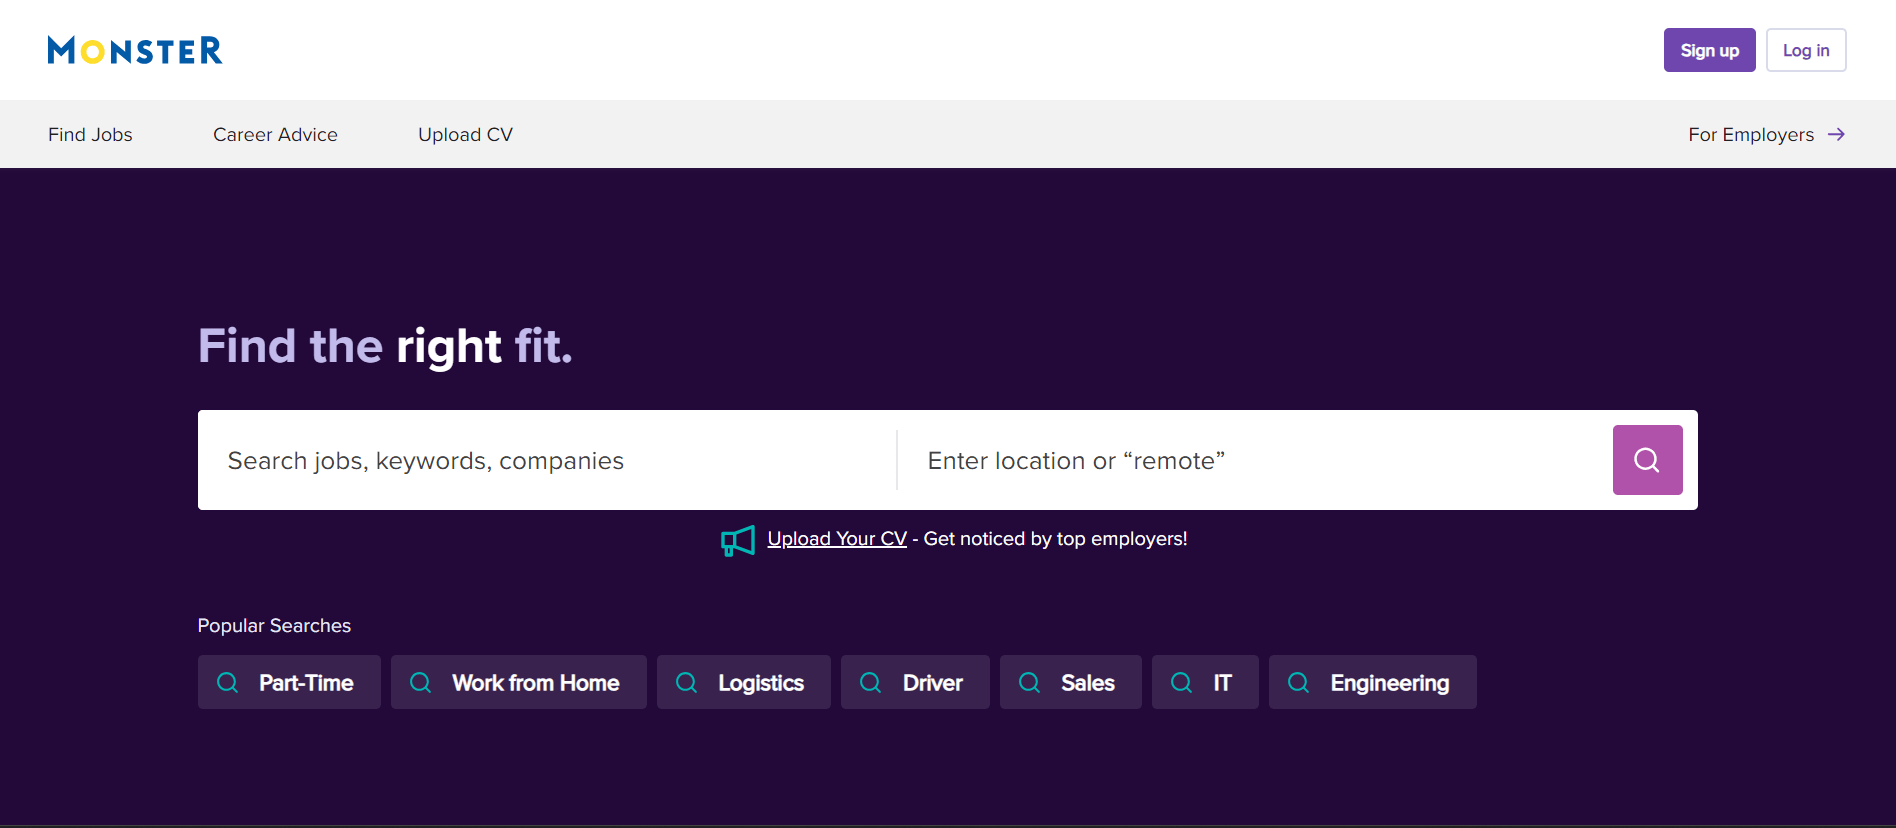Select the Driver popular search
This screenshot has height=828, width=1896.
[x=915, y=682]
